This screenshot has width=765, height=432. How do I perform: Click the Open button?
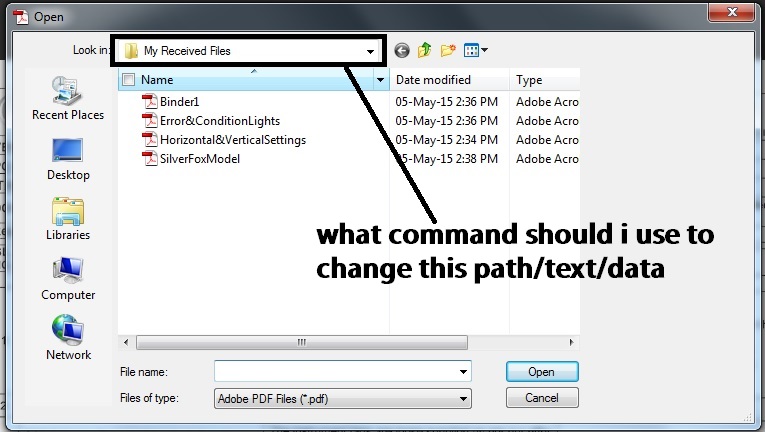(542, 372)
